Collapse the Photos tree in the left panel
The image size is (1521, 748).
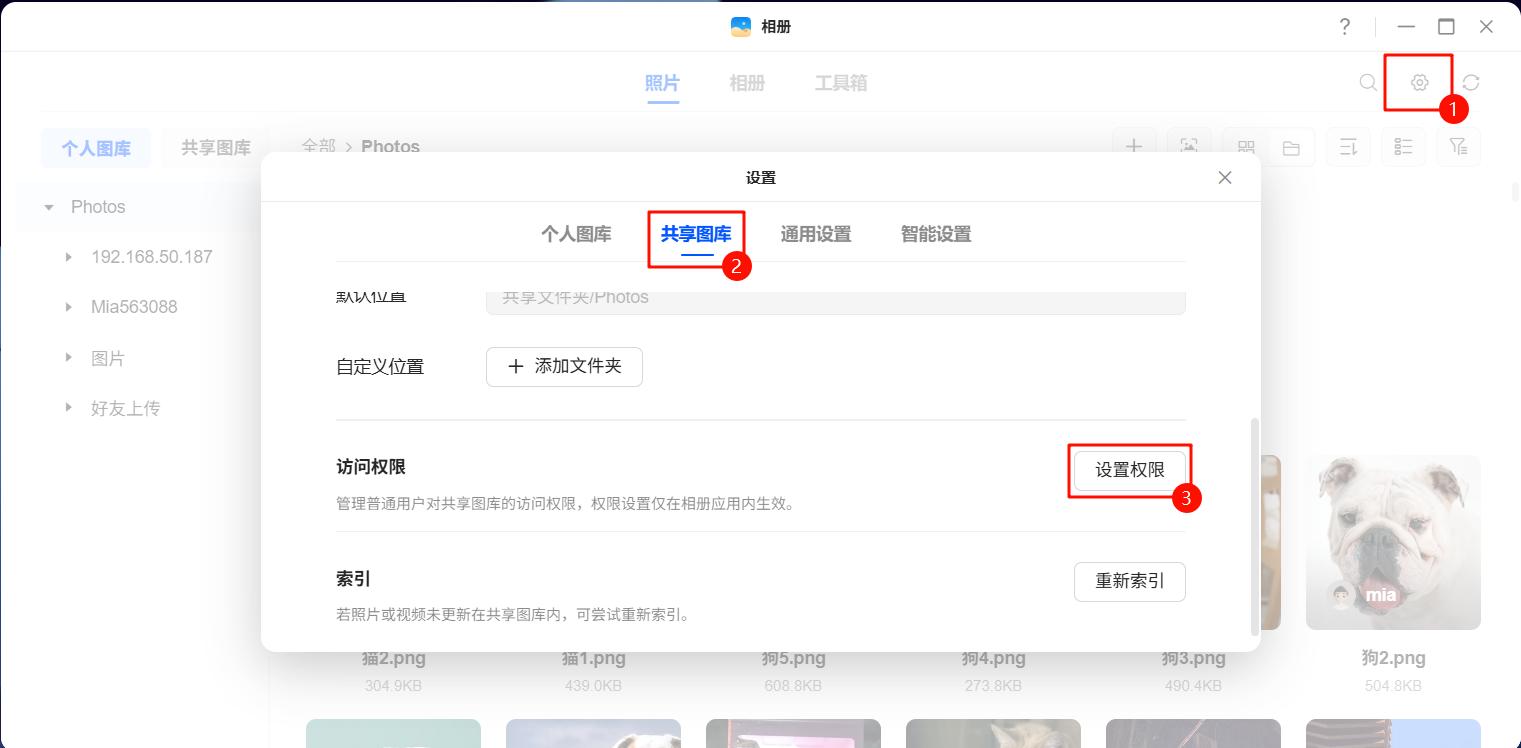[48, 207]
